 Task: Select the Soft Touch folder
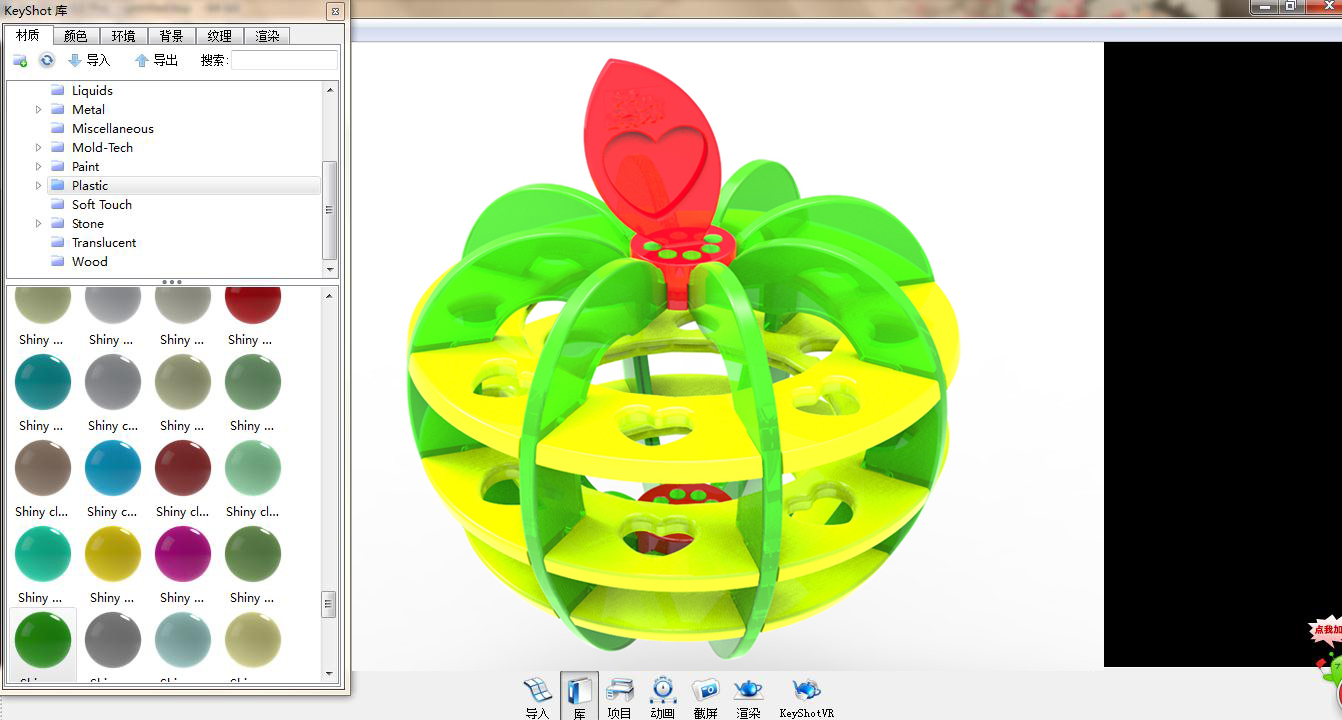102,205
